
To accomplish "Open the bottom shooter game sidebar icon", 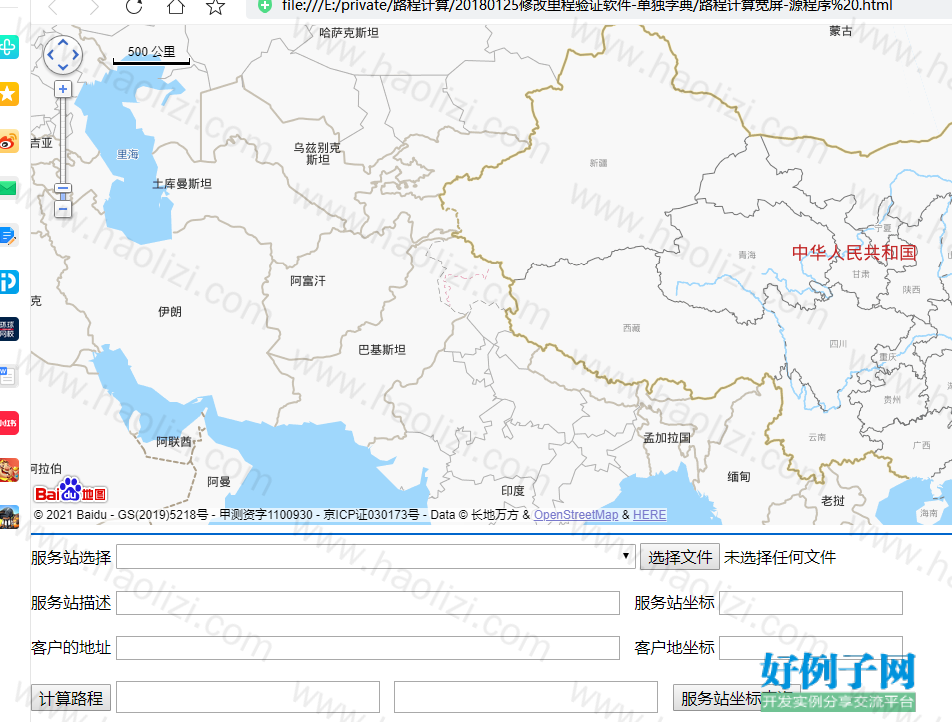I will point(8,517).
